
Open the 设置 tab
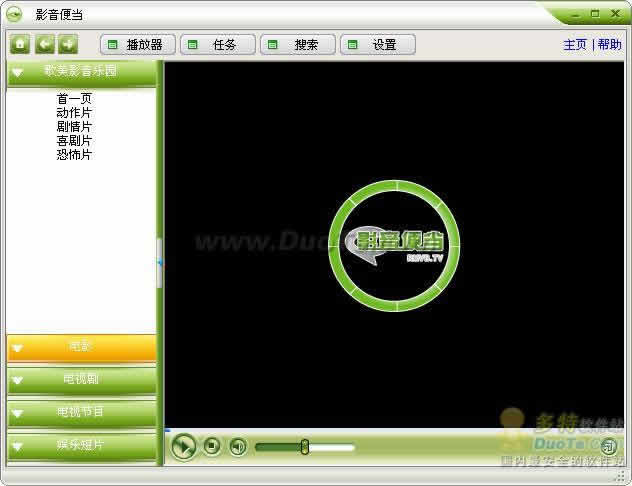click(x=378, y=44)
